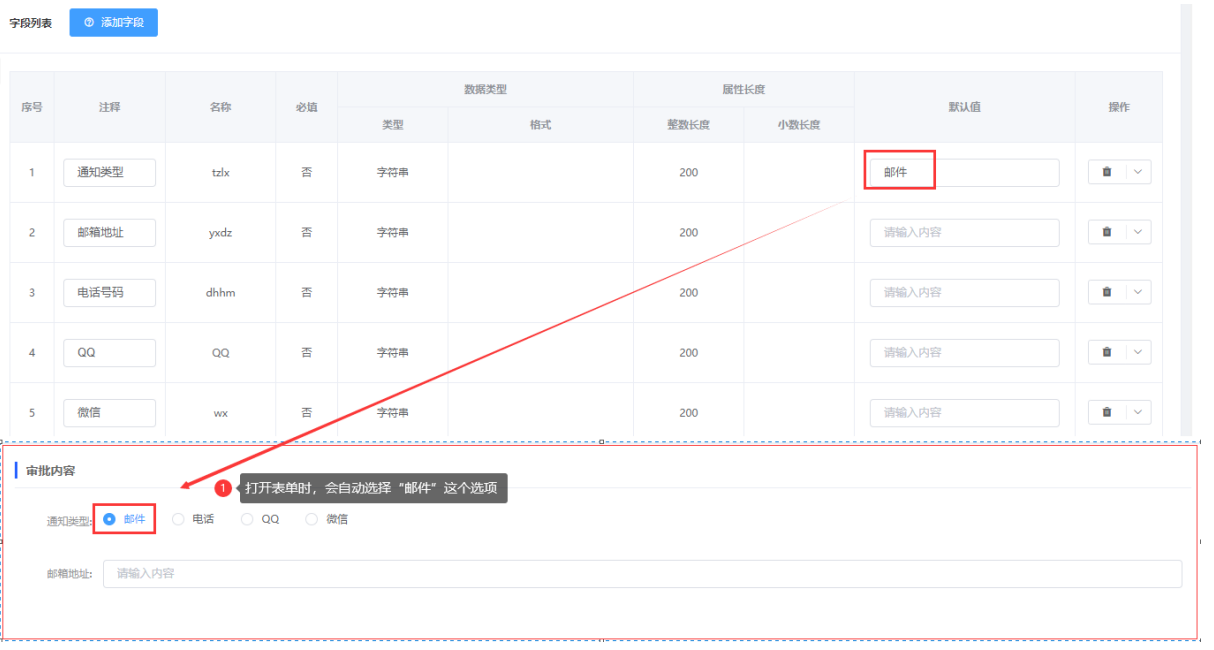Click the 小数长度 sub-header
1214x650 pixels.
coord(798,125)
